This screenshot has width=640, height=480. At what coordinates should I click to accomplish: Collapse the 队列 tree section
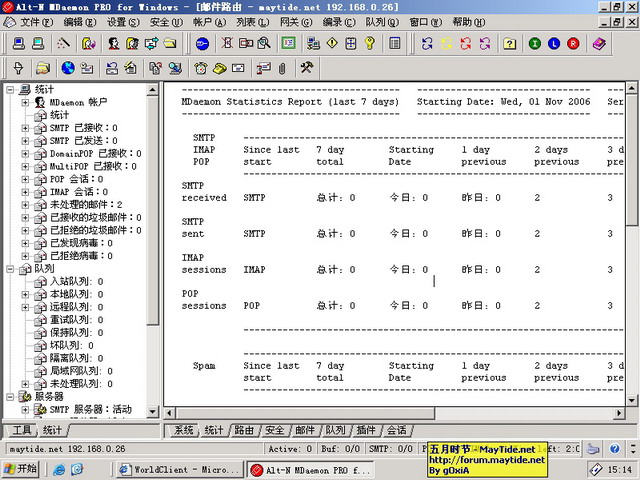point(10,269)
